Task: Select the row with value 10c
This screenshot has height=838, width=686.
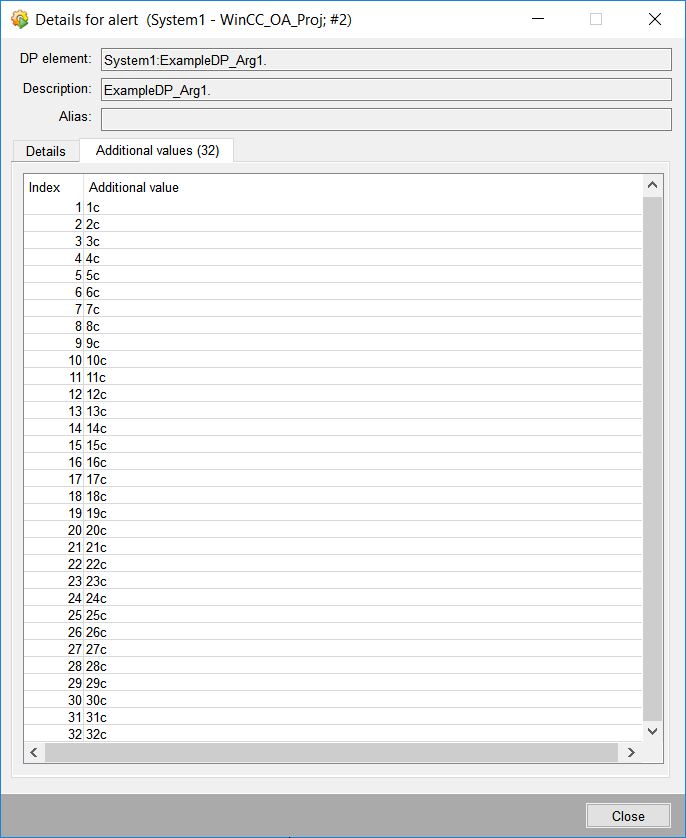Action: [330, 360]
